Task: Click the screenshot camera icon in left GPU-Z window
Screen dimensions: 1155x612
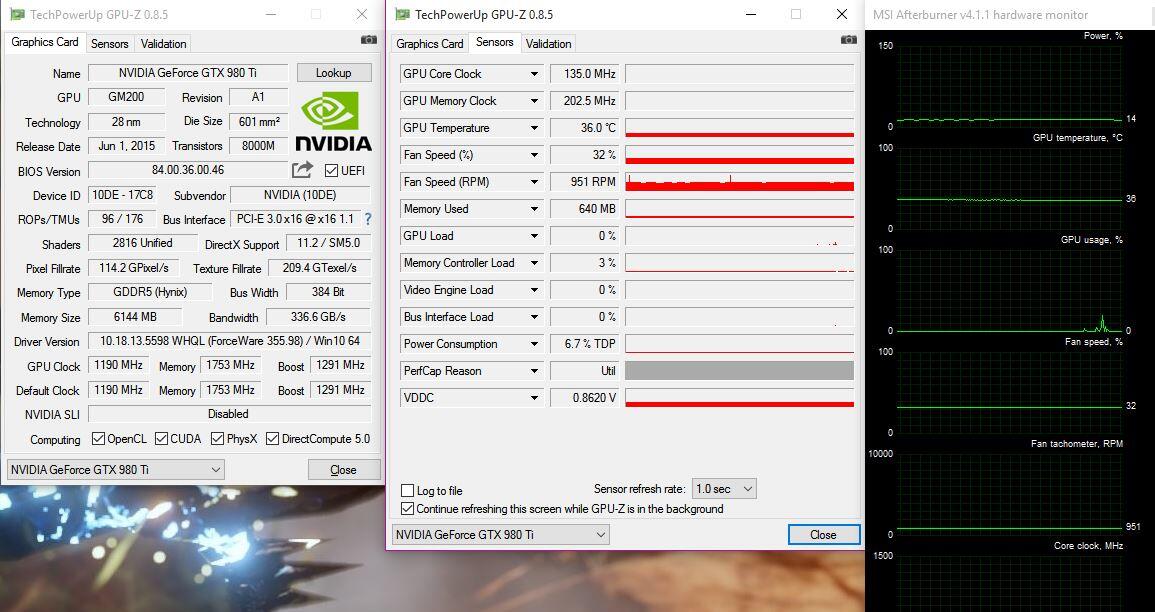Action: 368,40
